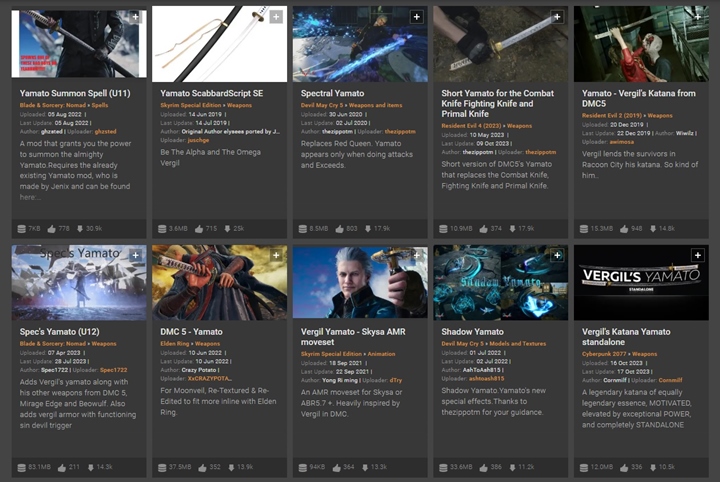Click thumbs-up icon showing 715 endorsements
720x482 pixels.
pos(199,229)
